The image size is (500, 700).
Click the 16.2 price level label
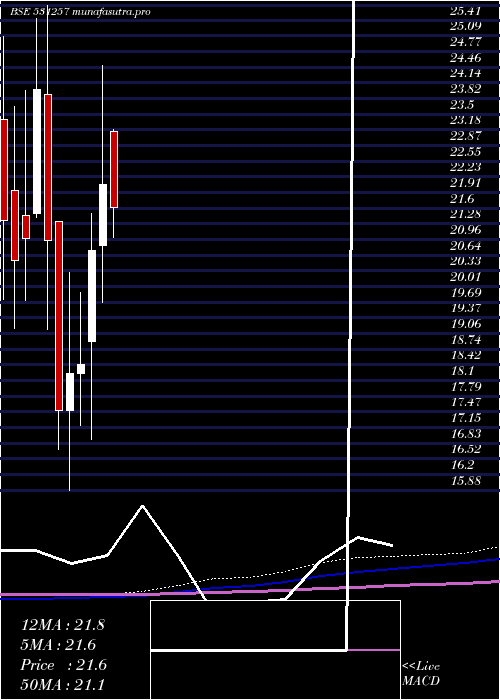click(462, 465)
